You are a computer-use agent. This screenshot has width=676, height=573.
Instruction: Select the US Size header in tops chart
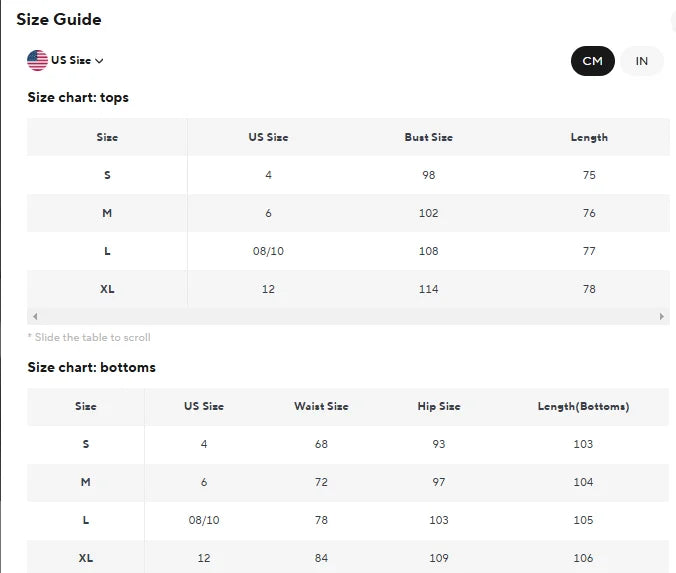(x=268, y=137)
